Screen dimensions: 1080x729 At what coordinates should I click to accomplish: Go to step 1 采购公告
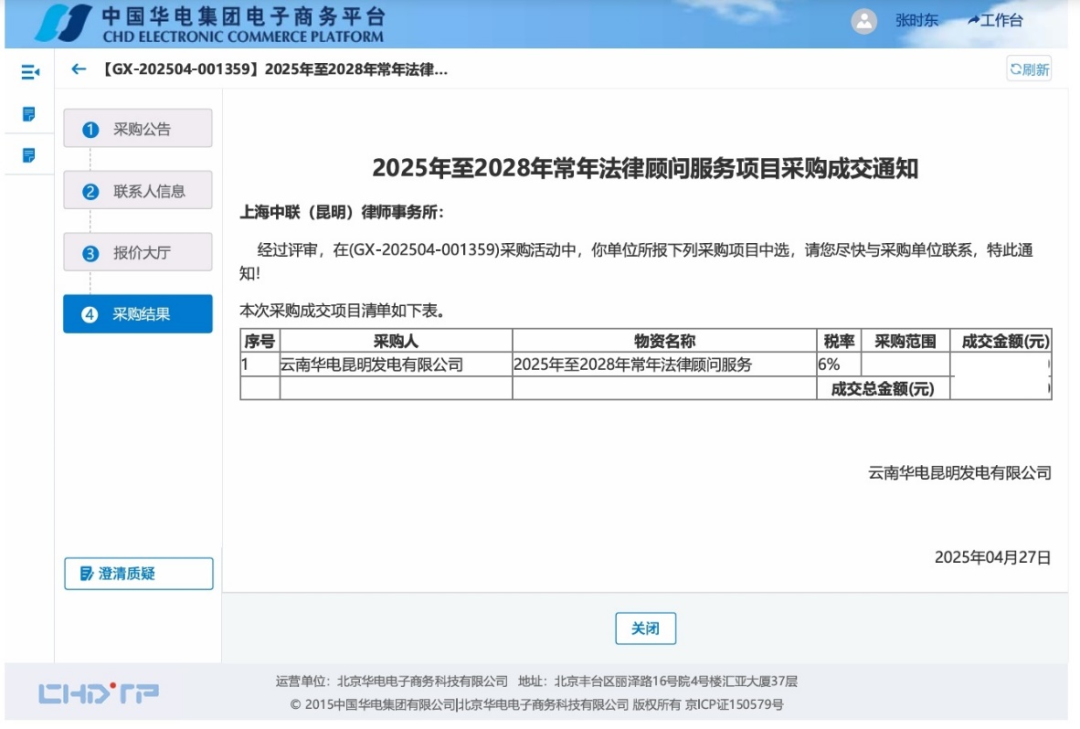(138, 128)
